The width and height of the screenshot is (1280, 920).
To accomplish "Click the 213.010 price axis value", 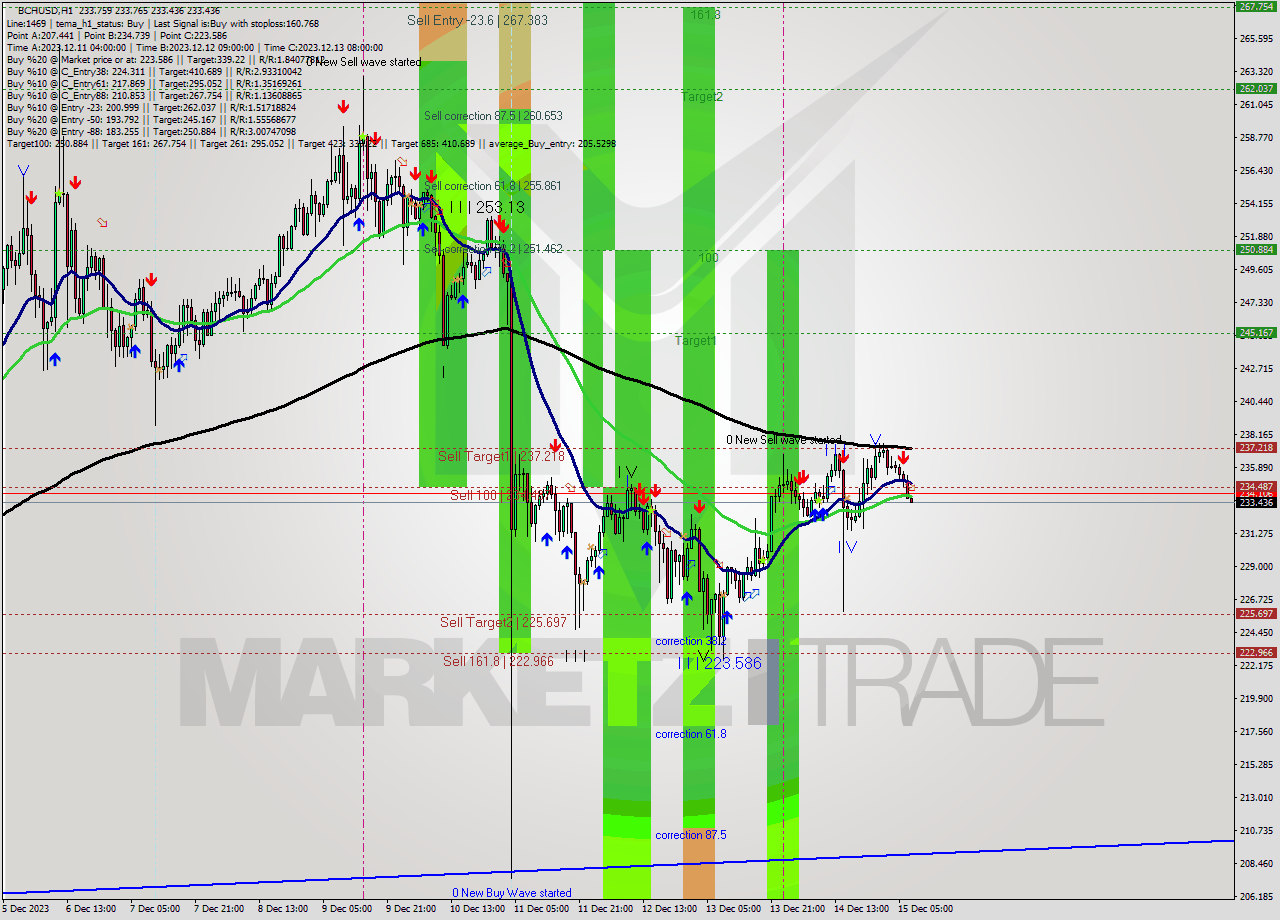I will tap(1256, 797).
